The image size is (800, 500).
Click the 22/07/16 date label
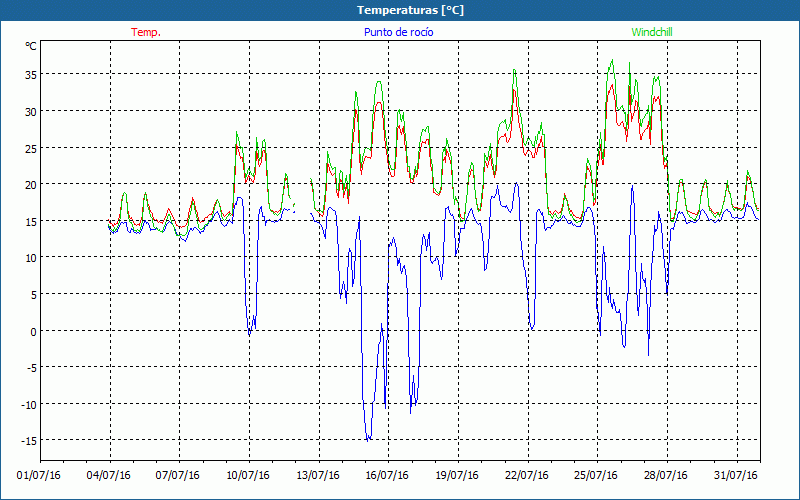click(527, 476)
